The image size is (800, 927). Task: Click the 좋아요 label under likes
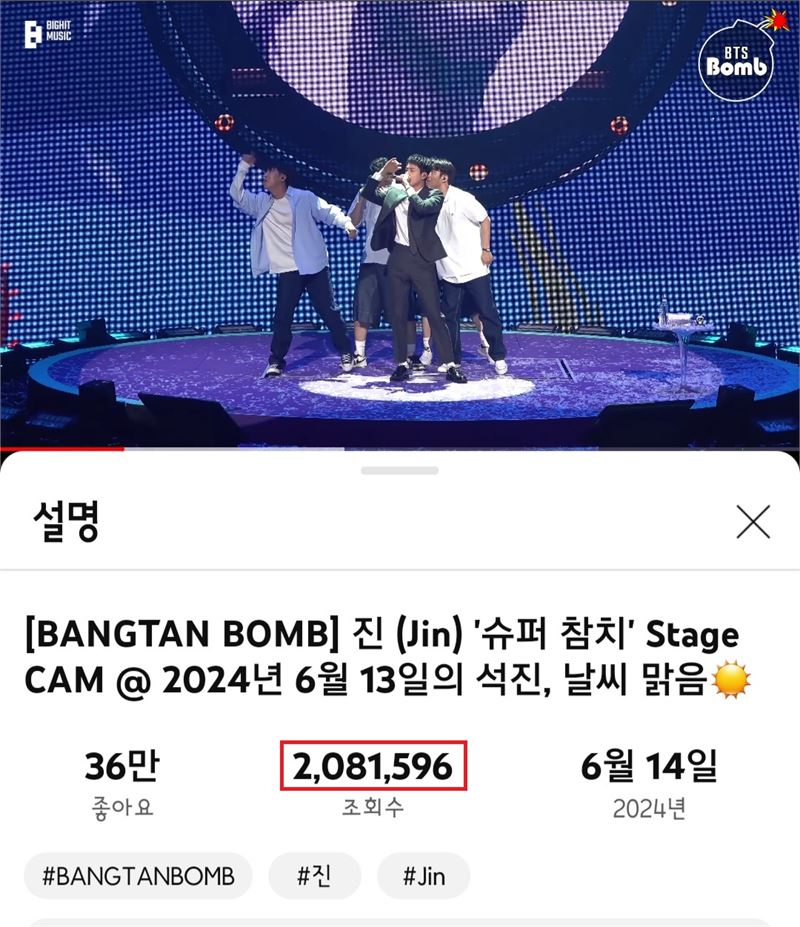(122, 808)
